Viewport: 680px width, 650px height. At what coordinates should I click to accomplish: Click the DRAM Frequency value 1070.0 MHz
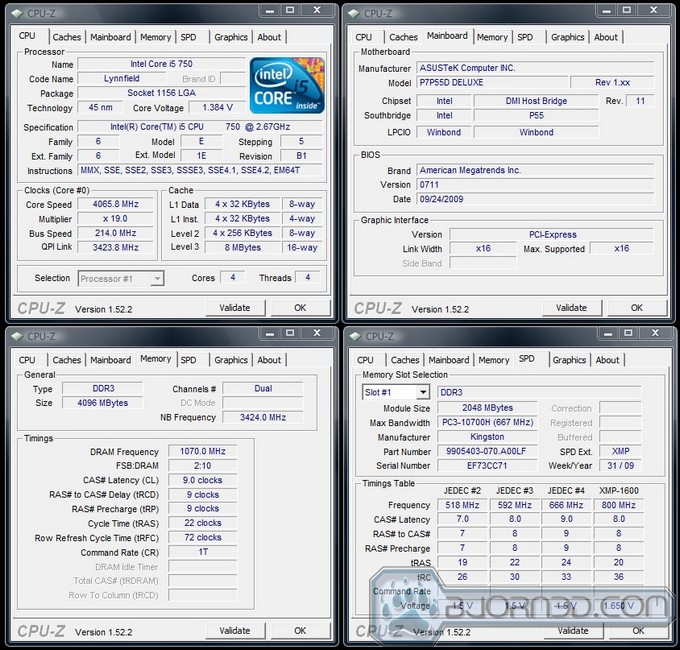[x=203, y=451]
